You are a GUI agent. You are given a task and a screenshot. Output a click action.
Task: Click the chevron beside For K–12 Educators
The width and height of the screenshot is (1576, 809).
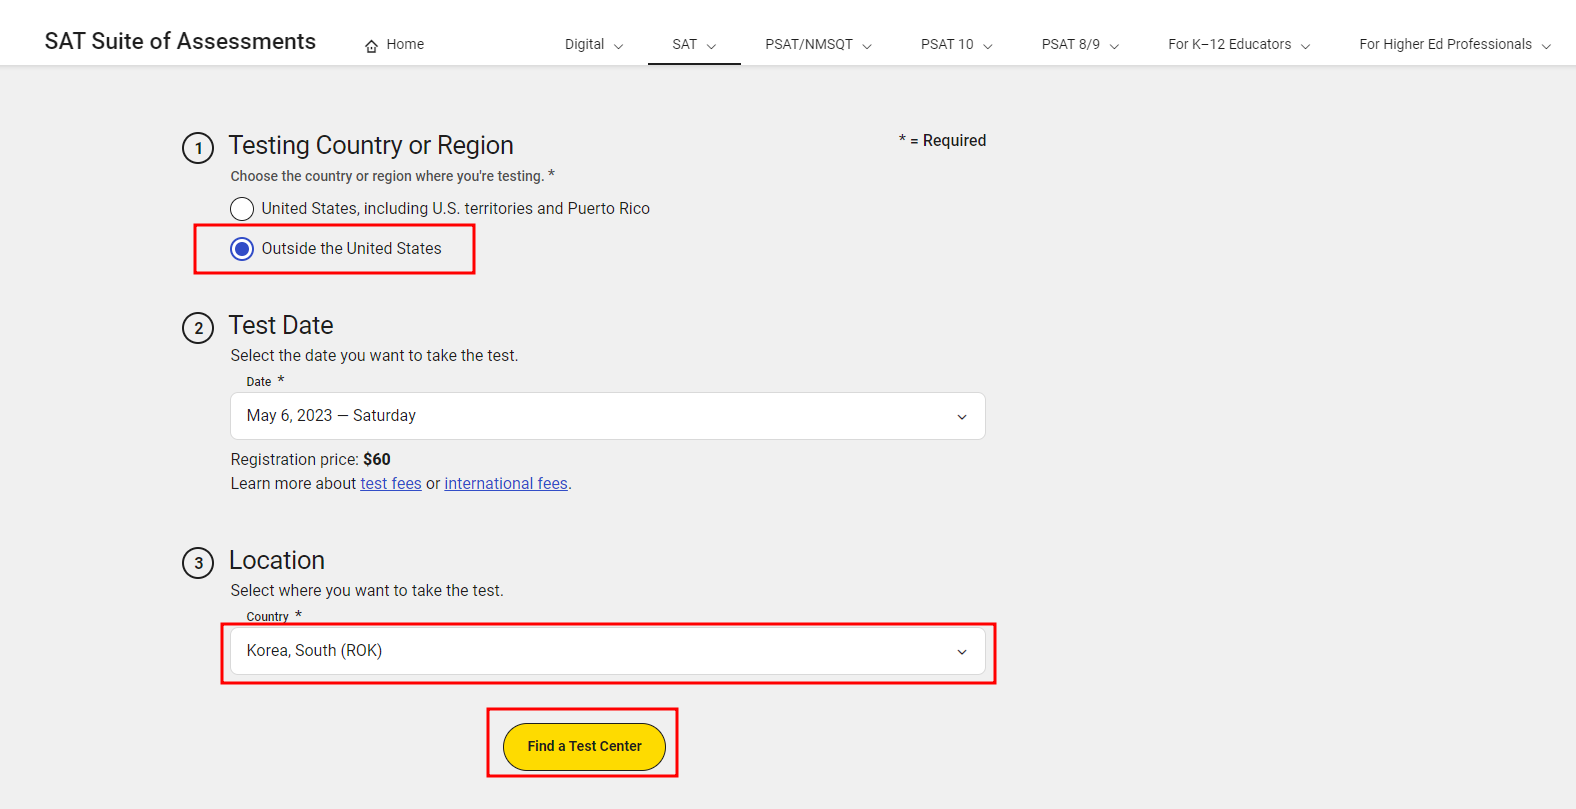point(1305,46)
